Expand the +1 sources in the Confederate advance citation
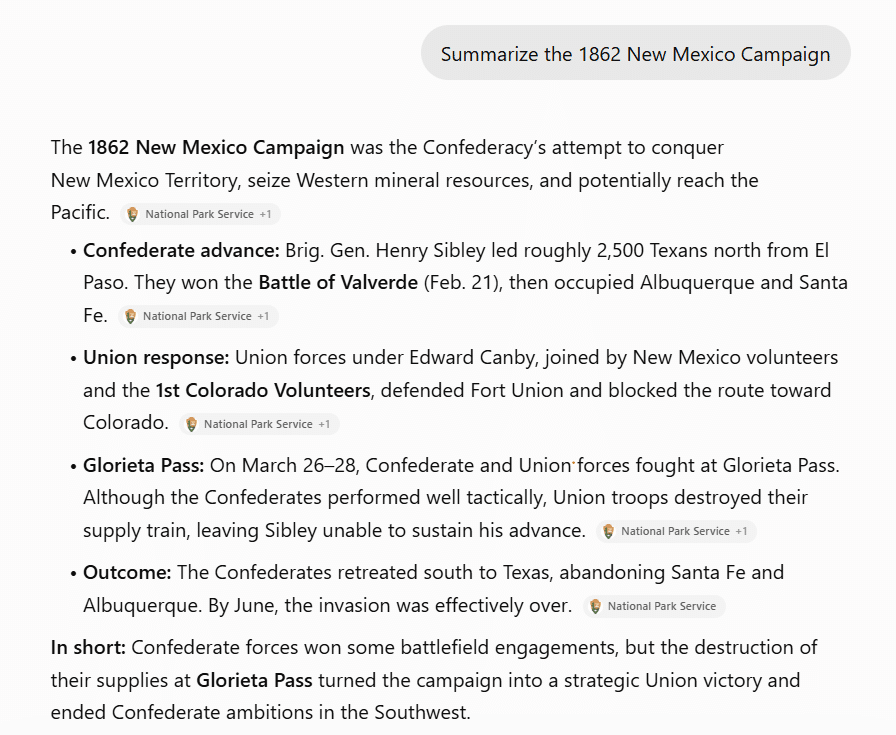896x735 pixels. [x=263, y=317]
